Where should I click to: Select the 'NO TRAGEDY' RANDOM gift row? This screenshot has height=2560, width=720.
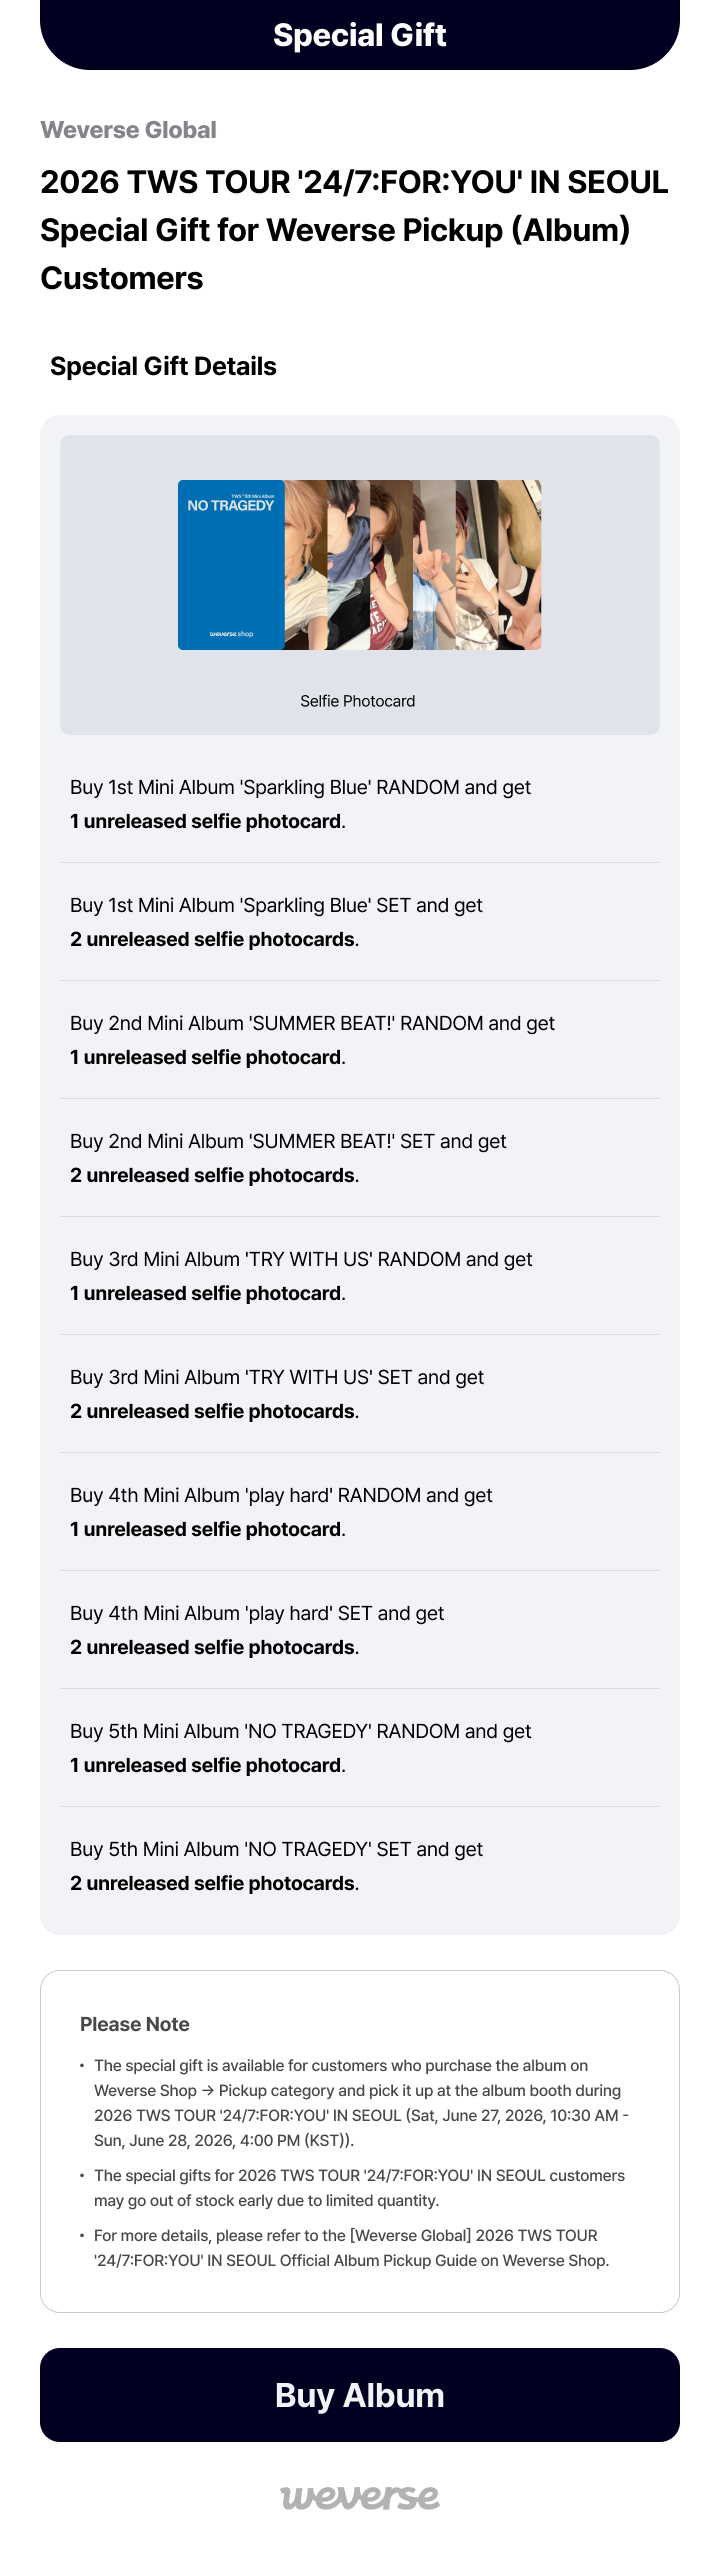(x=360, y=1748)
